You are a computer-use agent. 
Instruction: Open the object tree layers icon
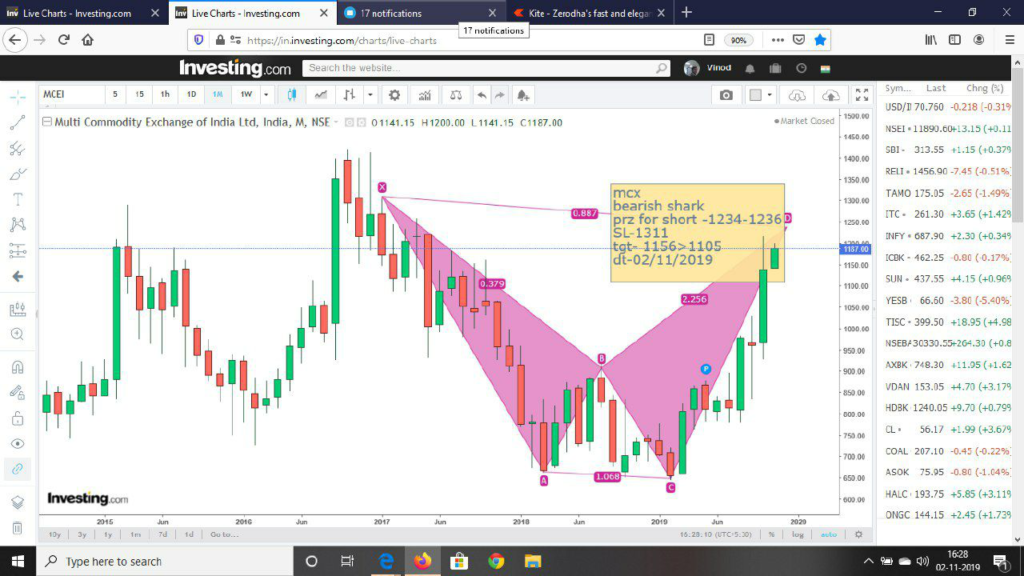(18, 502)
